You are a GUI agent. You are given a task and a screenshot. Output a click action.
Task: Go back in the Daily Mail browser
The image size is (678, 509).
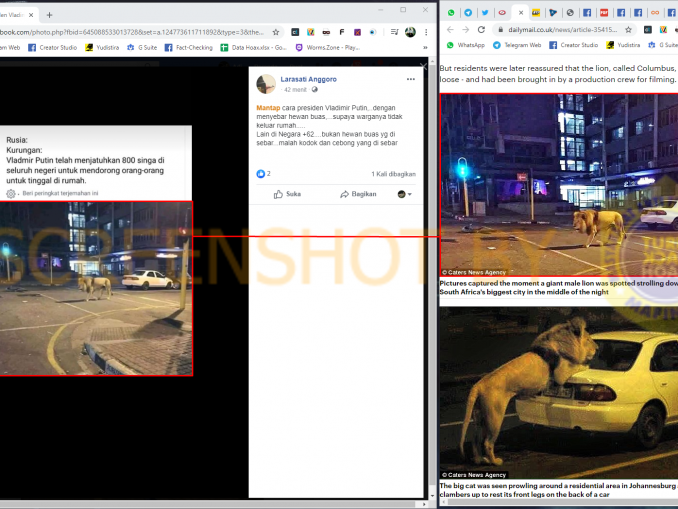[450, 29]
